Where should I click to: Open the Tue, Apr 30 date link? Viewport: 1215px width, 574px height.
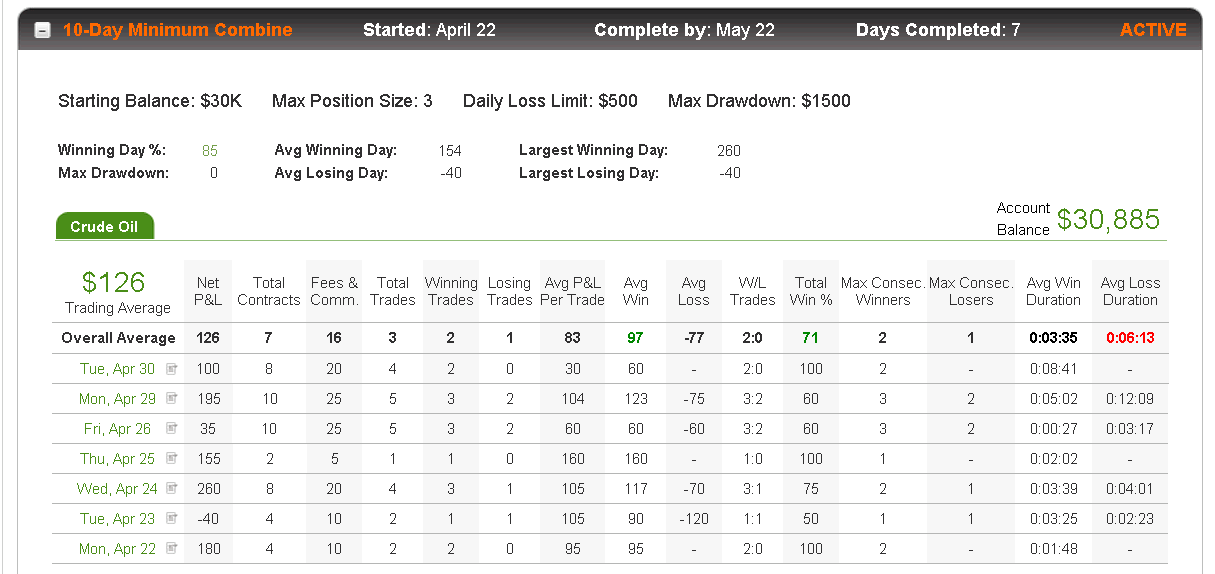[118, 369]
